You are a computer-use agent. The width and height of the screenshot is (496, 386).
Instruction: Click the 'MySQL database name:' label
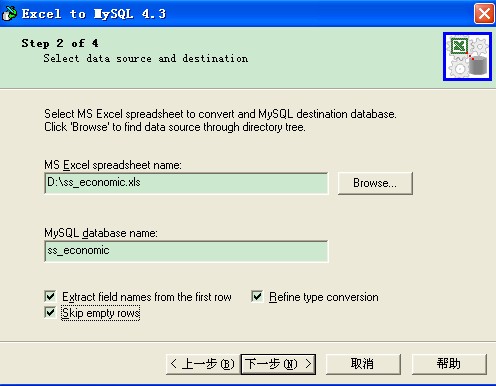point(101,233)
